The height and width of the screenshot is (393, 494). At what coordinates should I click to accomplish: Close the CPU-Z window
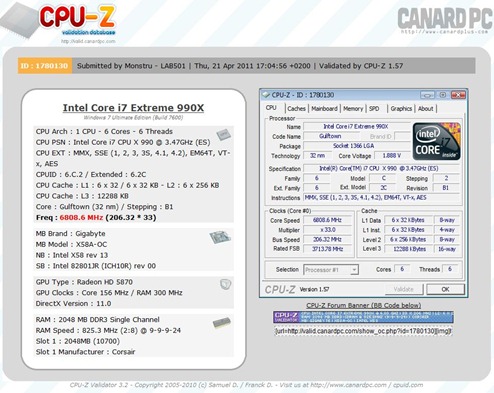(x=458, y=95)
